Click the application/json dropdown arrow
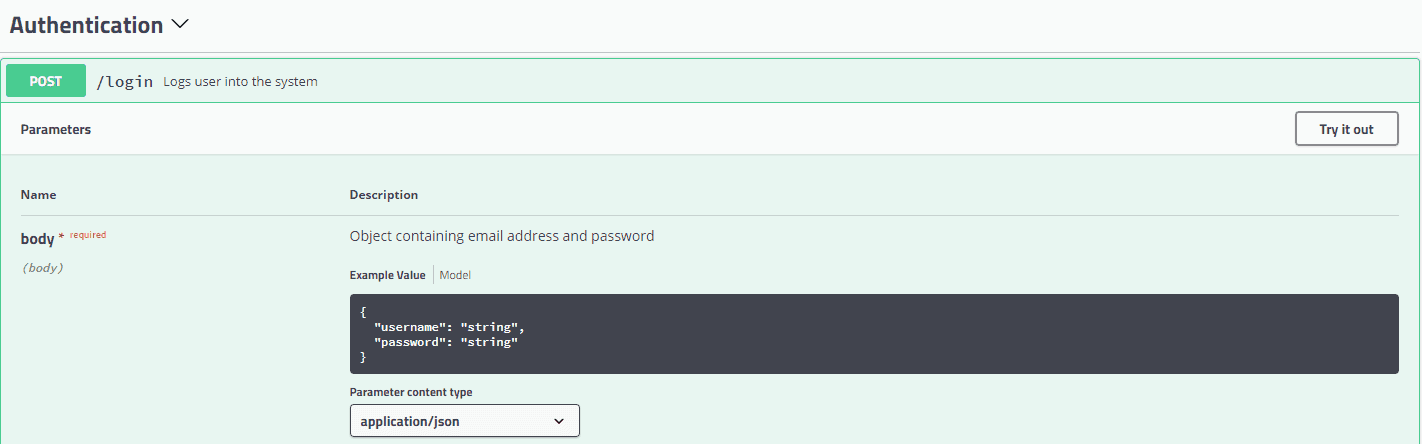Viewport: 1422px width, 444px height. click(x=559, y=422)
